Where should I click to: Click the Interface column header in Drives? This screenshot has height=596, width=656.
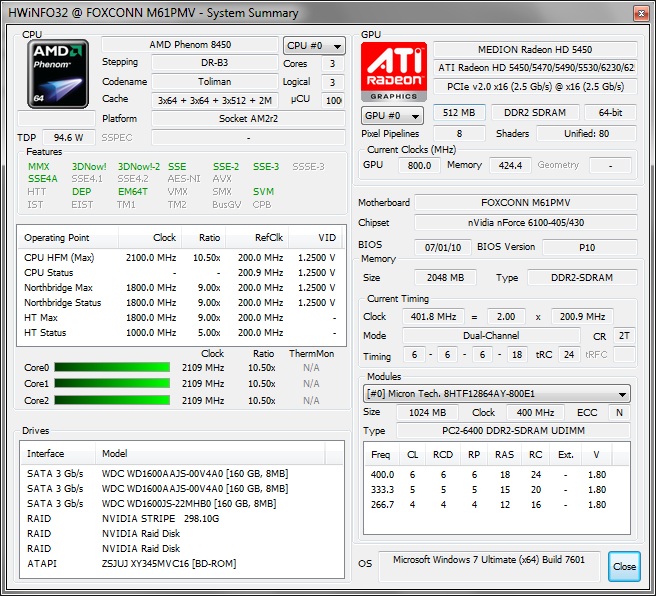pyautogui.click(x=57, y=453)
